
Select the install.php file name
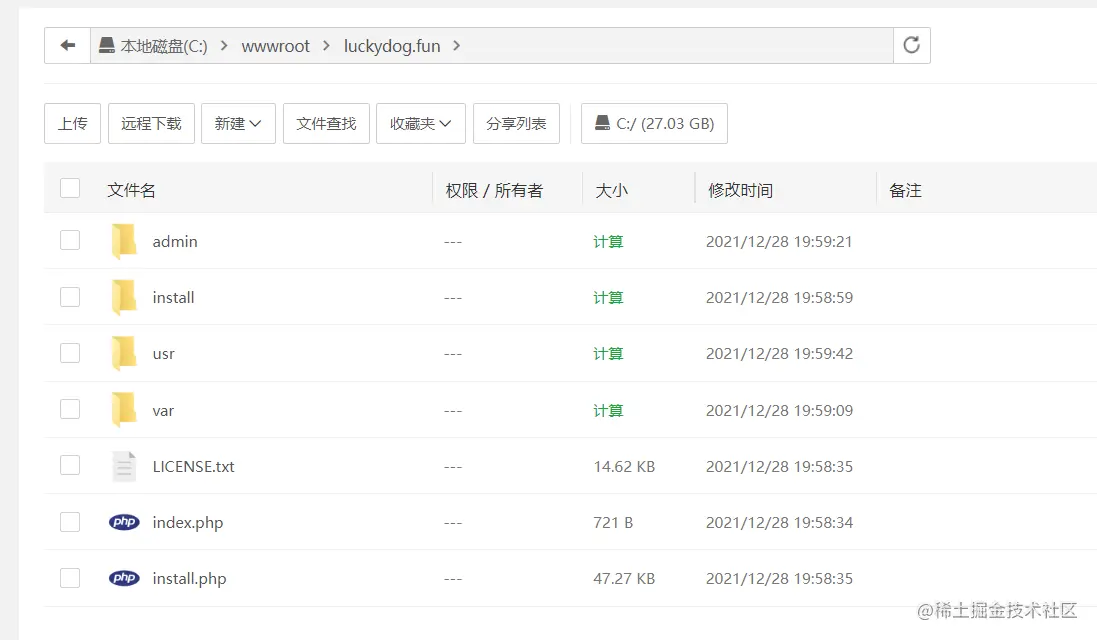click(190, 578)
